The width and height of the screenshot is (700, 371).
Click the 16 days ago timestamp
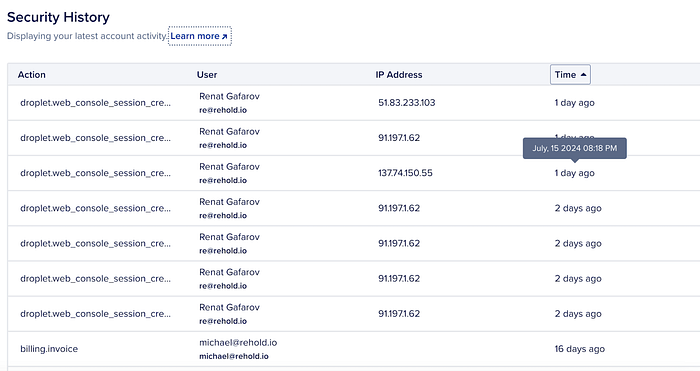pyautogui.click(x=579, y=349)
